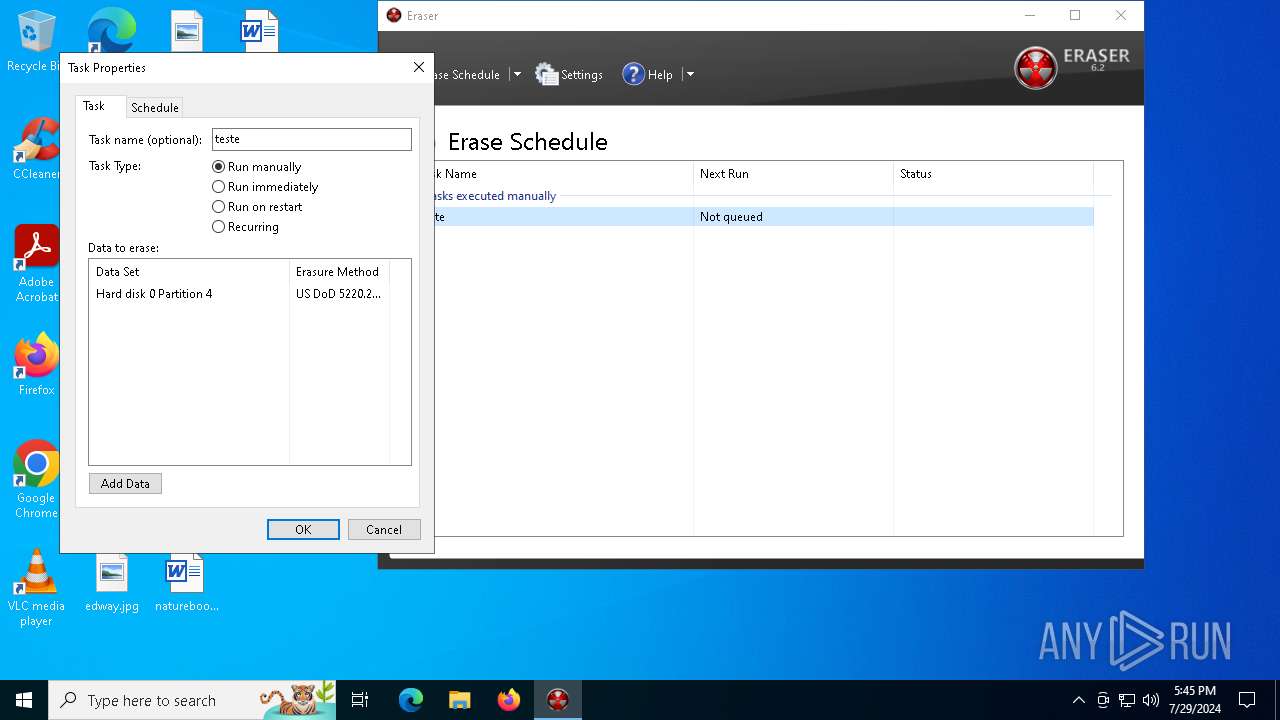Screen dimensions: 1280x720
Task: Click the taskbar search box
Action: coord(192,700)
